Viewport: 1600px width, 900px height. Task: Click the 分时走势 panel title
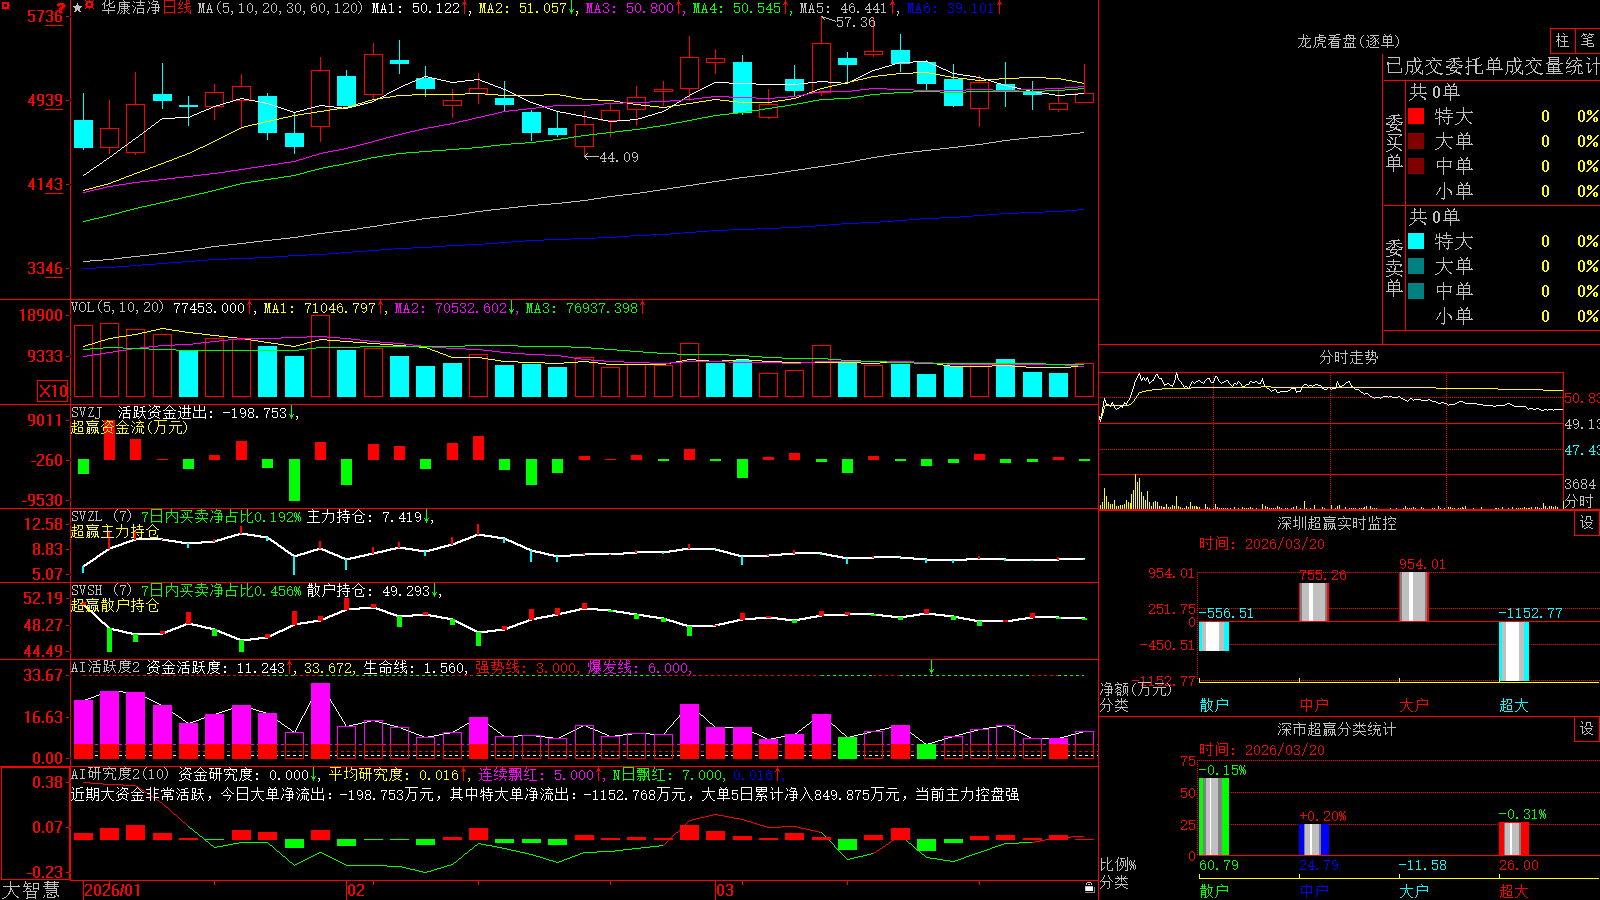tap(1348, 357)
